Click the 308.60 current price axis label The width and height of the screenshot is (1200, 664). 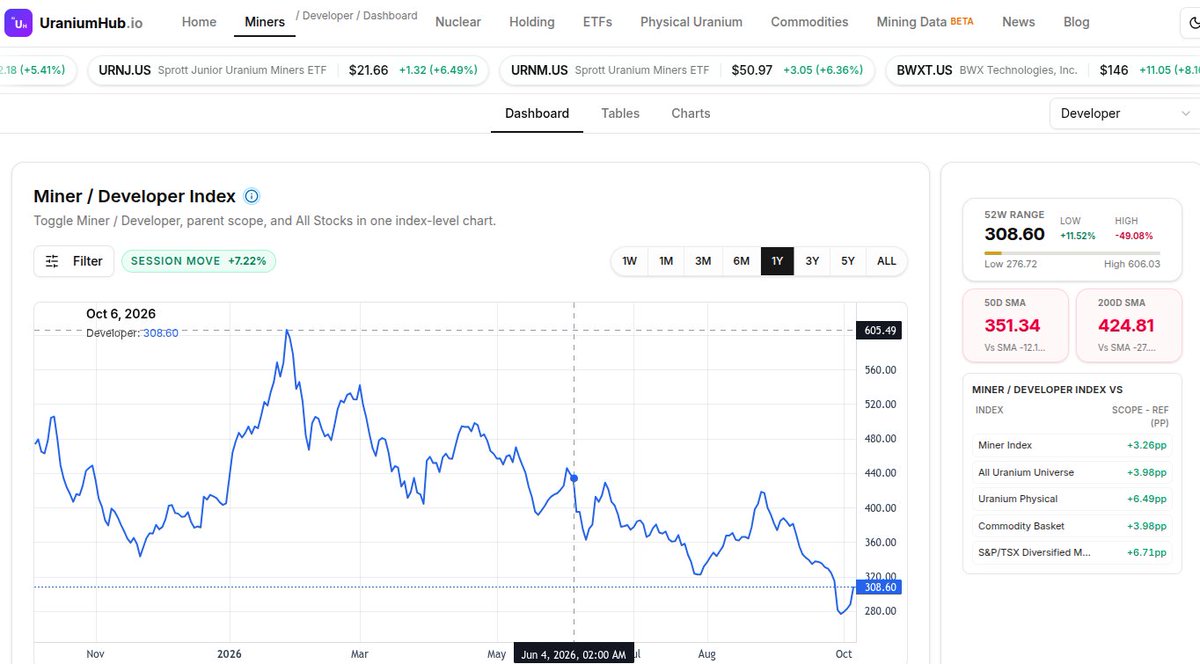(x=880, y=587)
